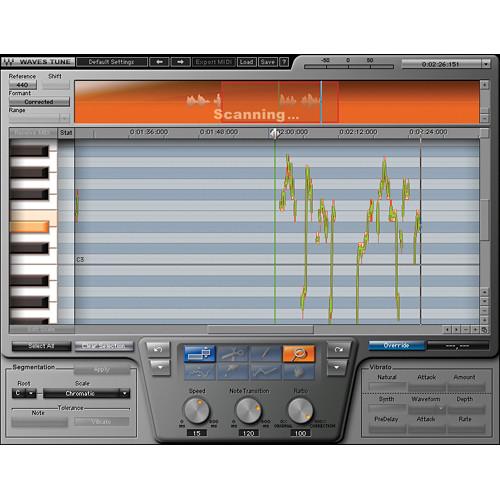This screenshot has width=500, height=500.
Task: Click the Export MIDI button
Action: pyautogui.click(x=213, y=62)
